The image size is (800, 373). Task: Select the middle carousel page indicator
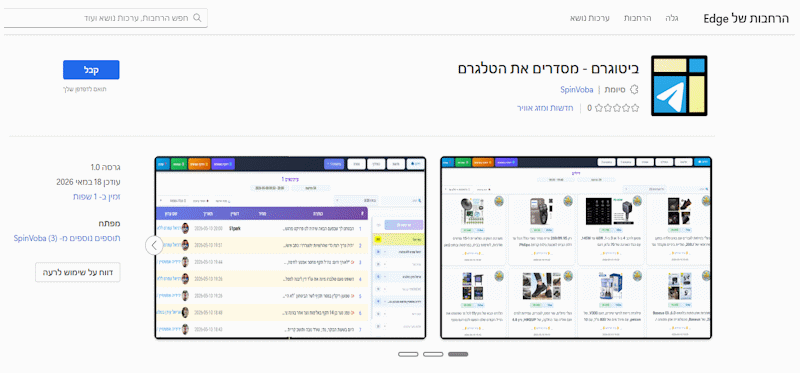point(433,354)
